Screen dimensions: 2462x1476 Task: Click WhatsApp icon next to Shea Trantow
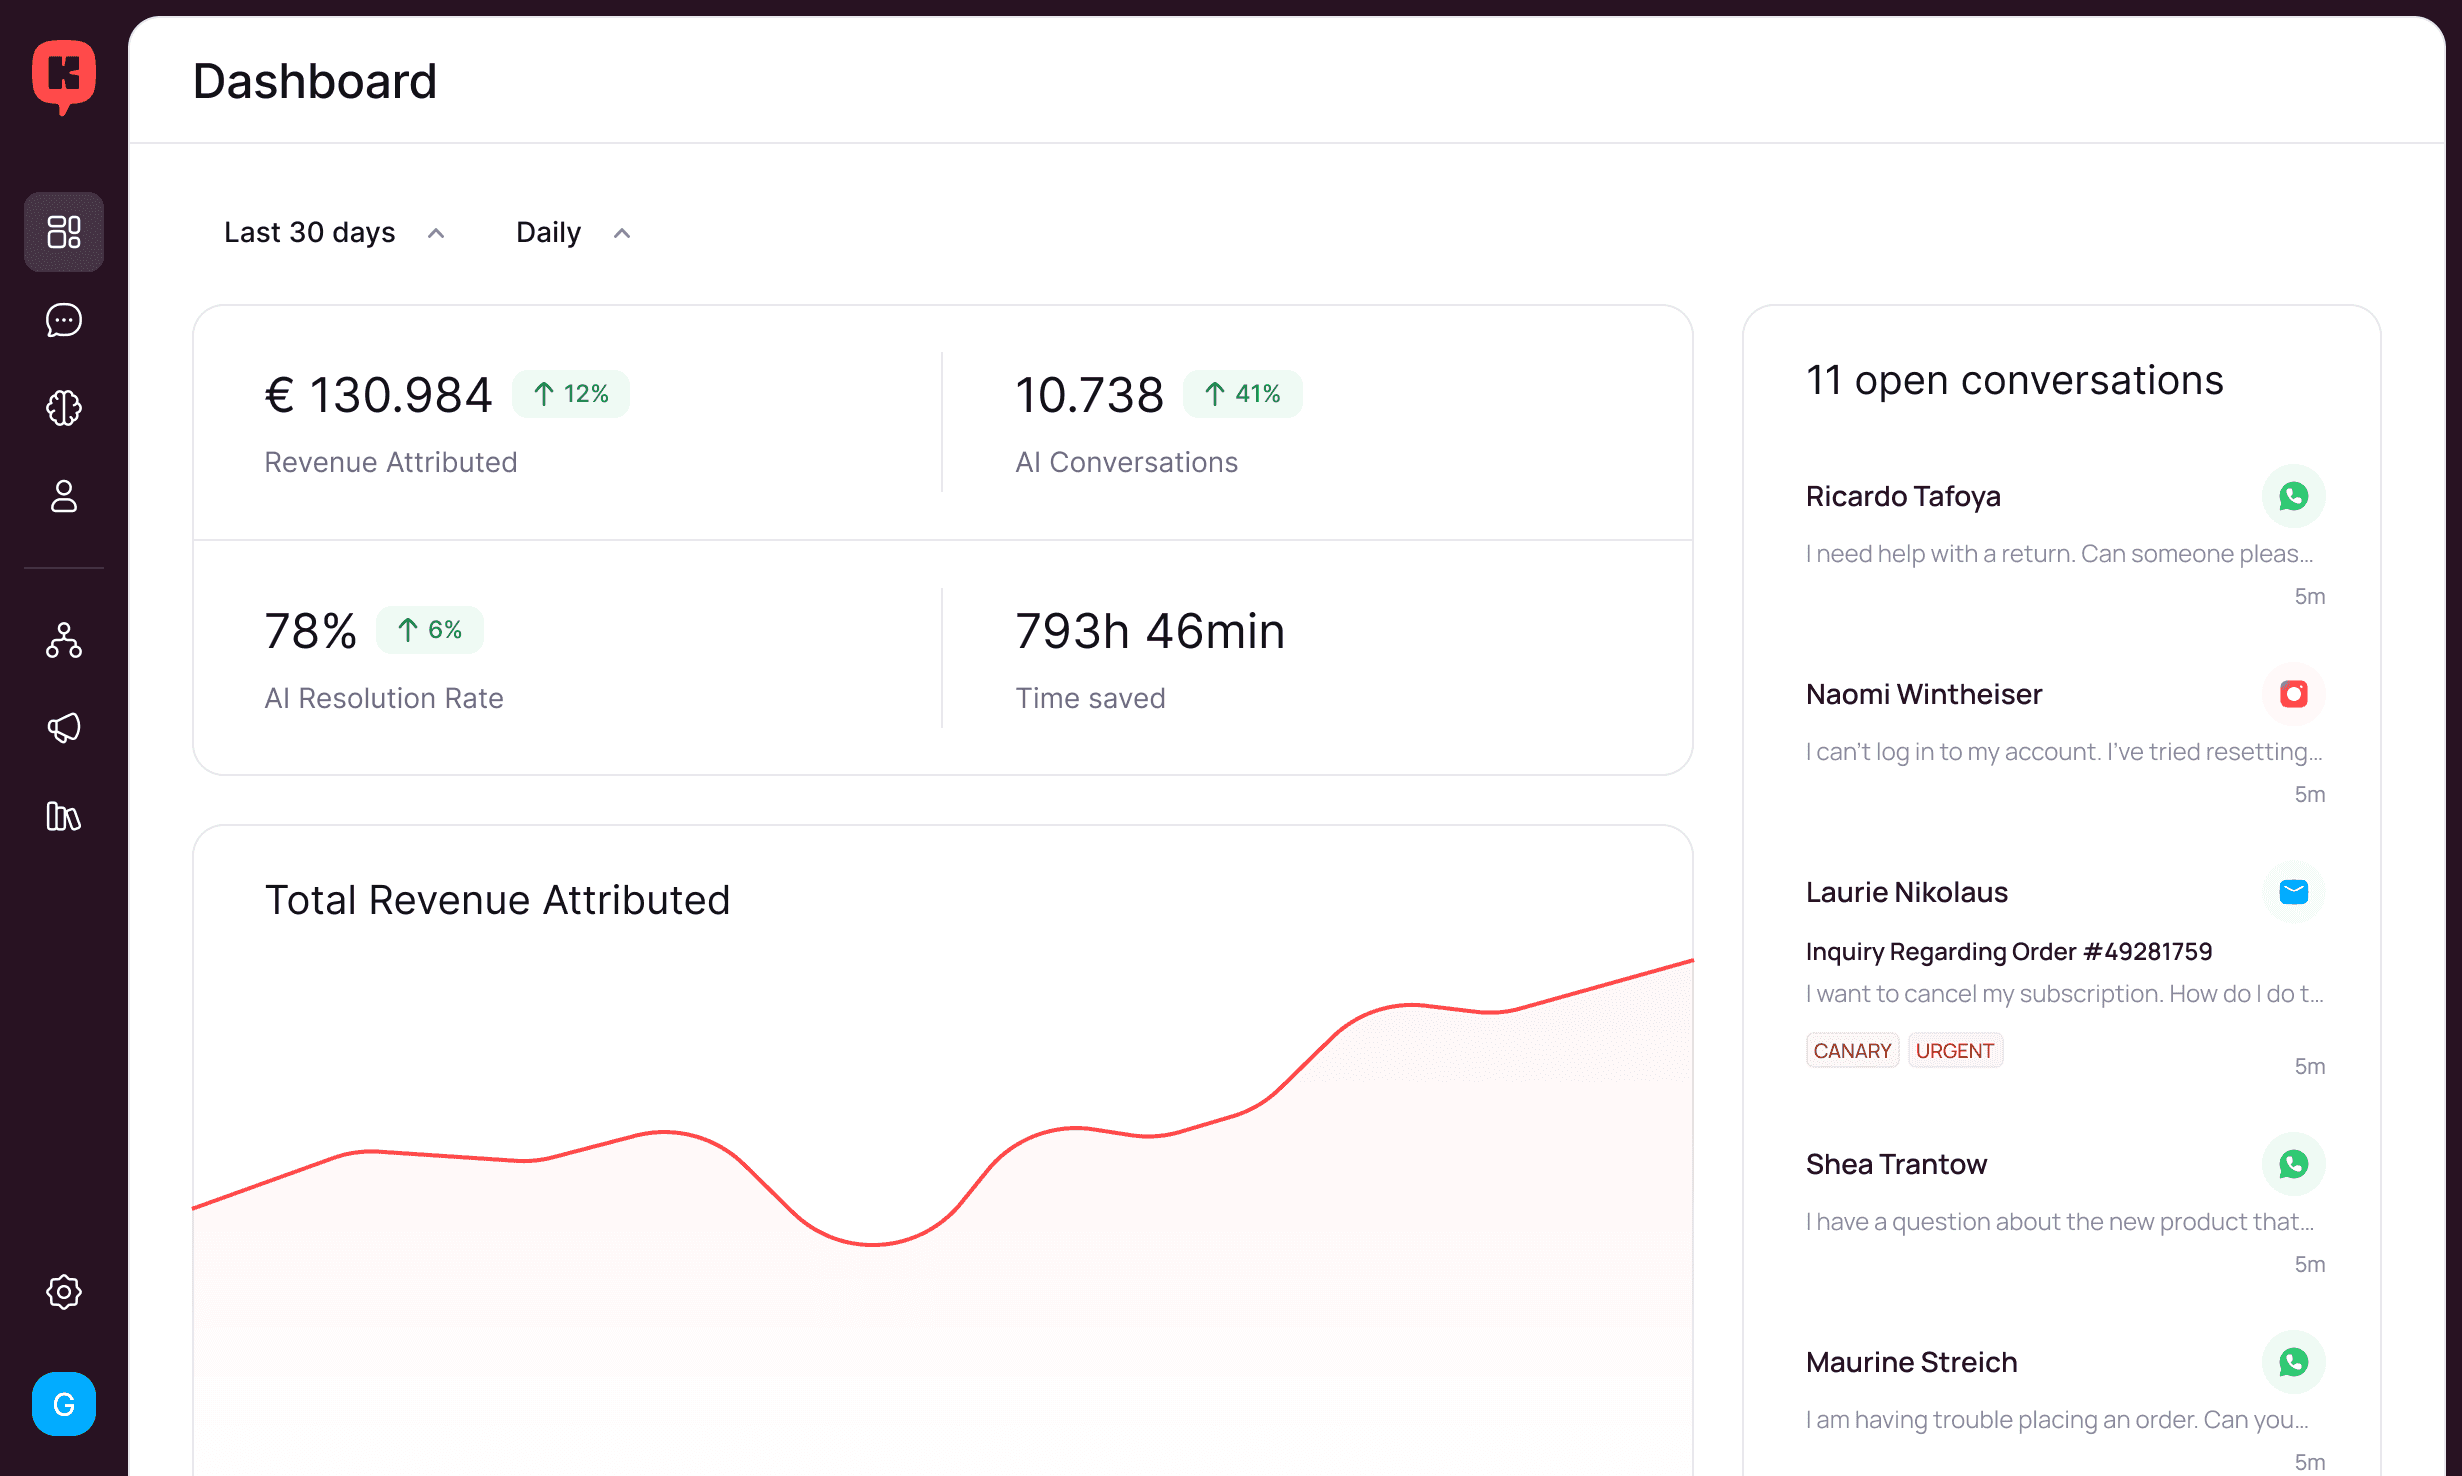coord(2293,1164)
